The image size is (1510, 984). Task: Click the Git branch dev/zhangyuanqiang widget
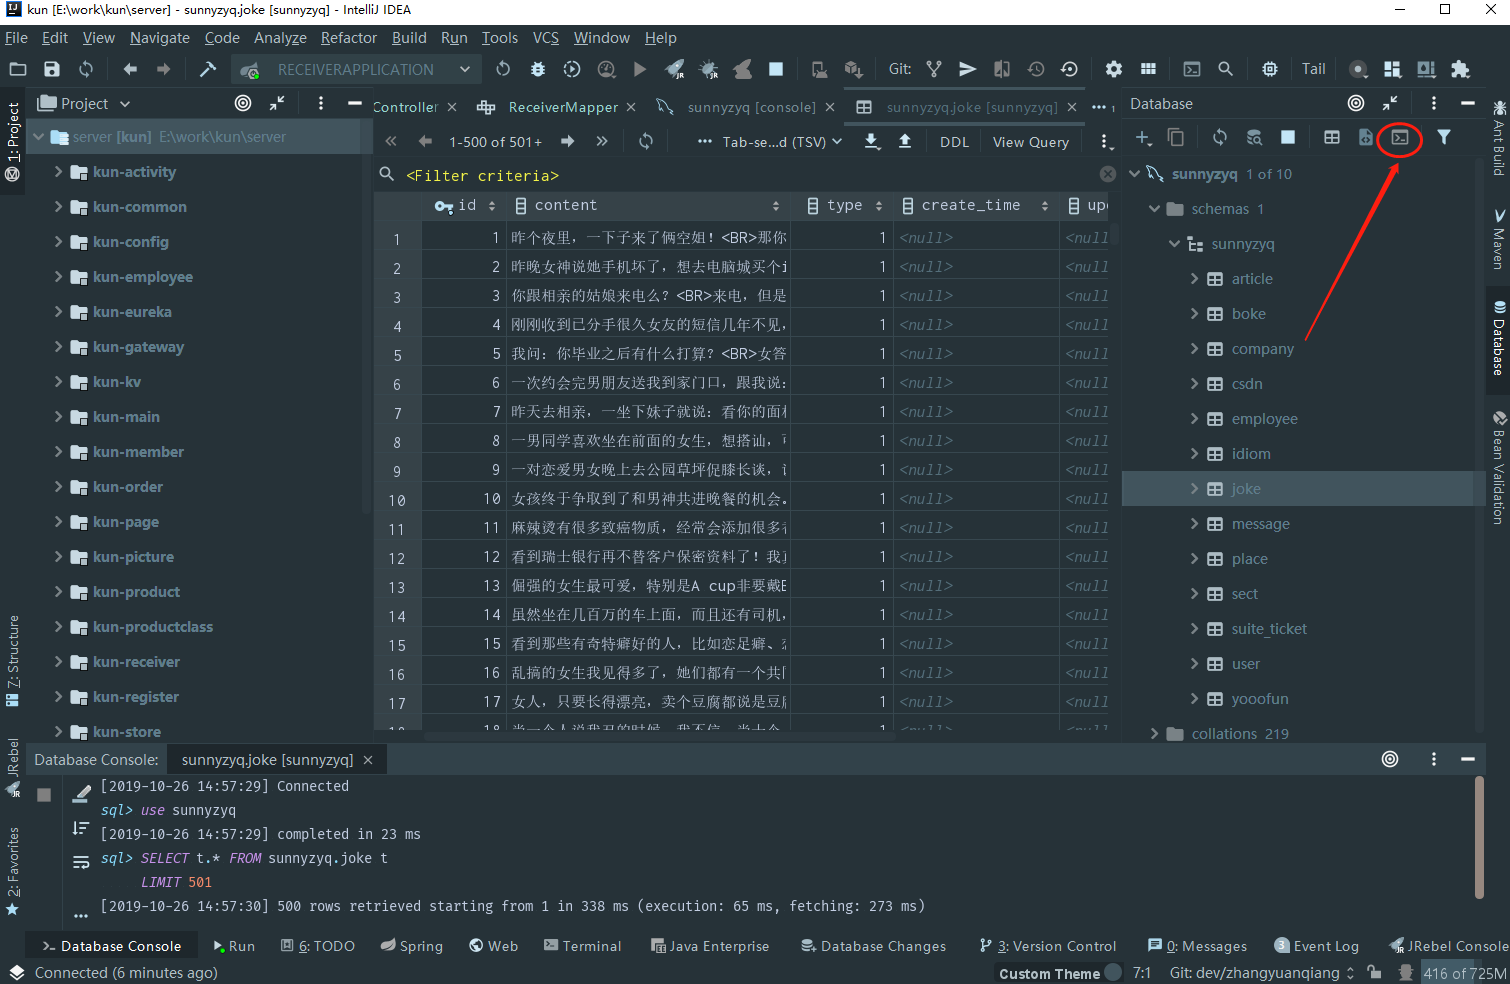pyautogui.click(x=1261, y=973)
